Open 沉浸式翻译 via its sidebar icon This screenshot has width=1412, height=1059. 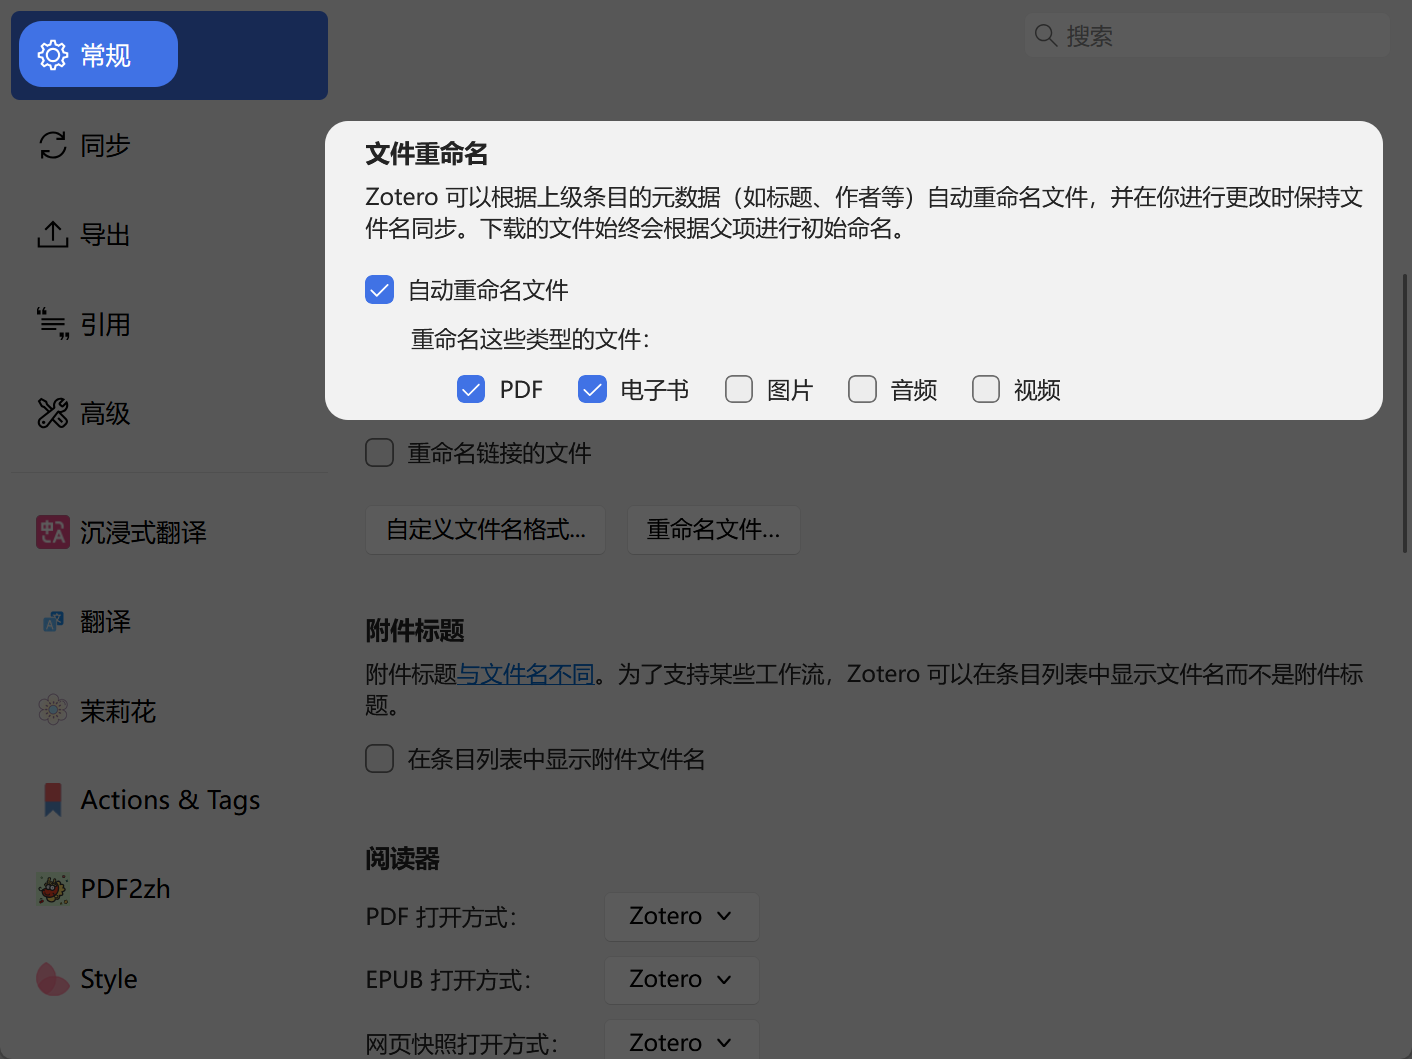point(52,532)
